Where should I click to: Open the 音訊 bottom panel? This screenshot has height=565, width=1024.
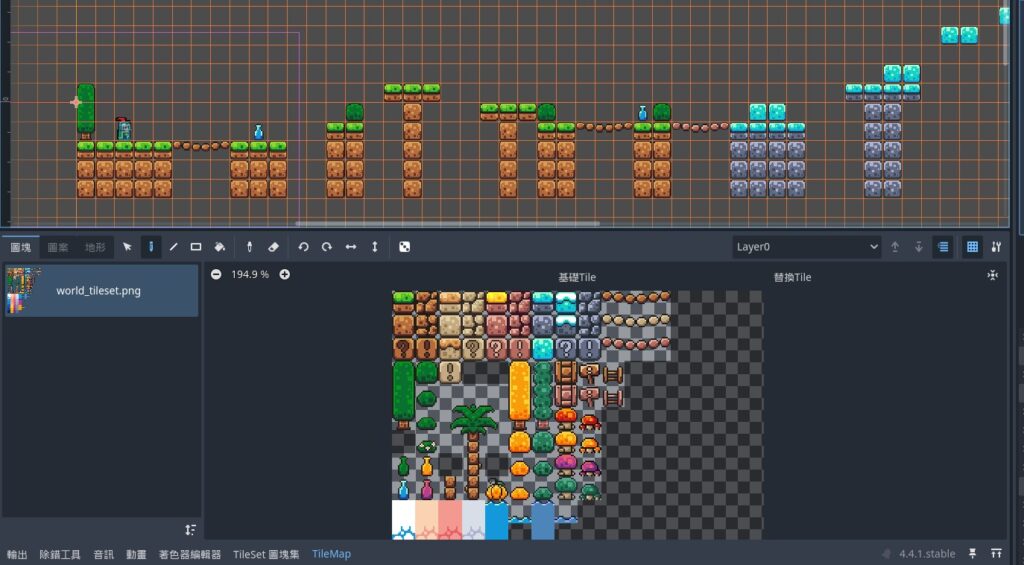click(x=103, y=554)
